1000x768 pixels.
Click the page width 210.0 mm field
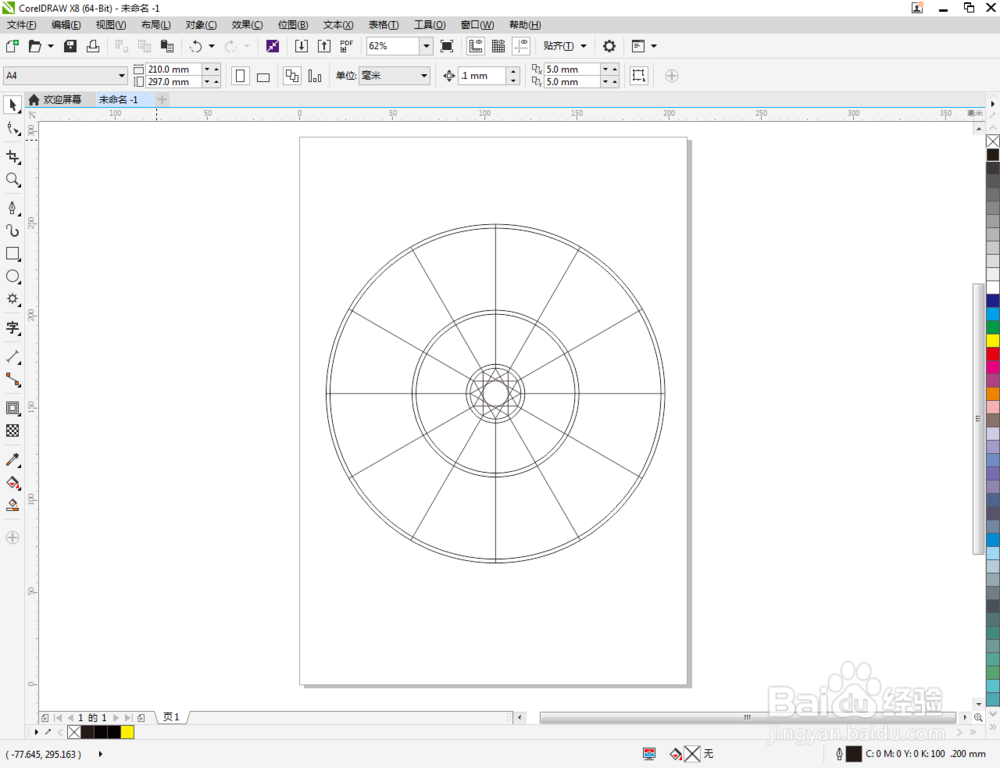point(174,69)
